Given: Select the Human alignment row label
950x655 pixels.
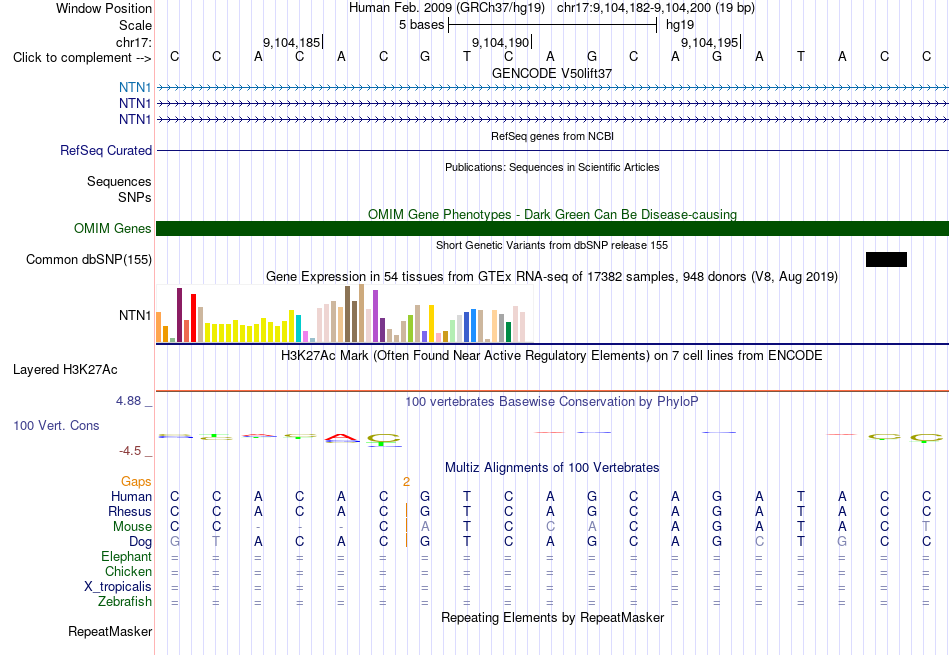Looking at the screenshot, I should click(x=131, y=496).
